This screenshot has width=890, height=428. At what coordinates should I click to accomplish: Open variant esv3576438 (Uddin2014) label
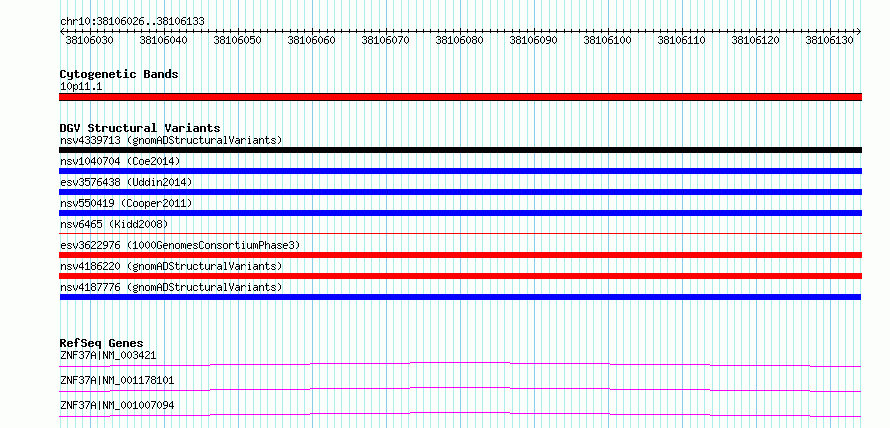[x=126, y=182]
